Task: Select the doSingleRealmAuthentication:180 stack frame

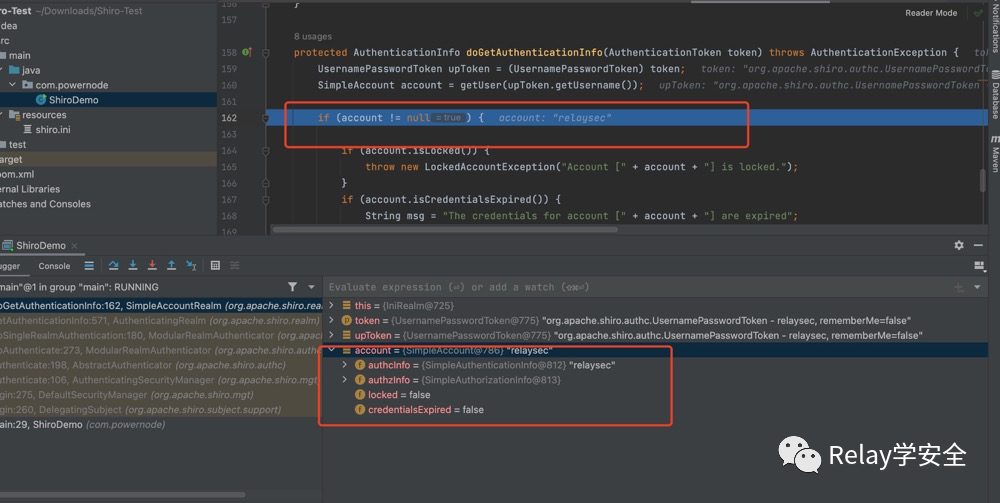Action: [161, 335]
